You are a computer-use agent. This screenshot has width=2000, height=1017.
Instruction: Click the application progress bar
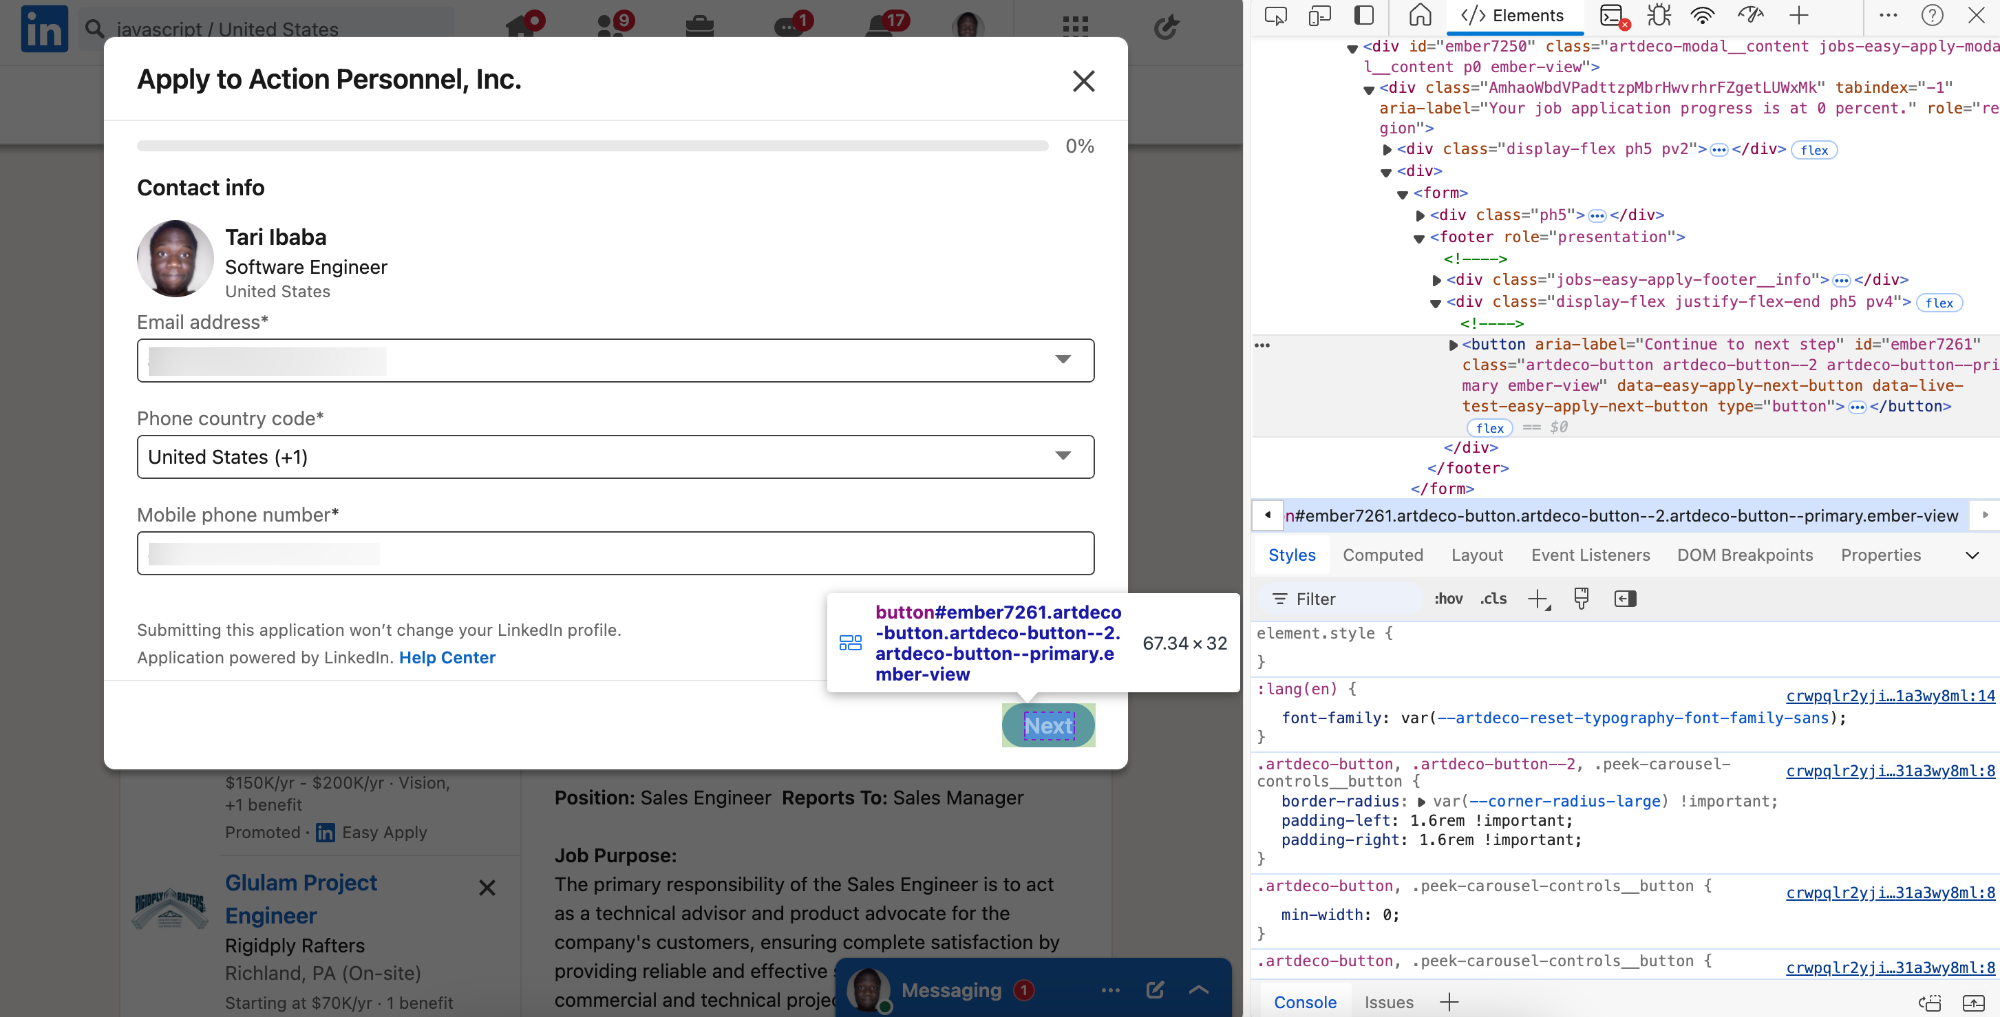pos(593,146)
